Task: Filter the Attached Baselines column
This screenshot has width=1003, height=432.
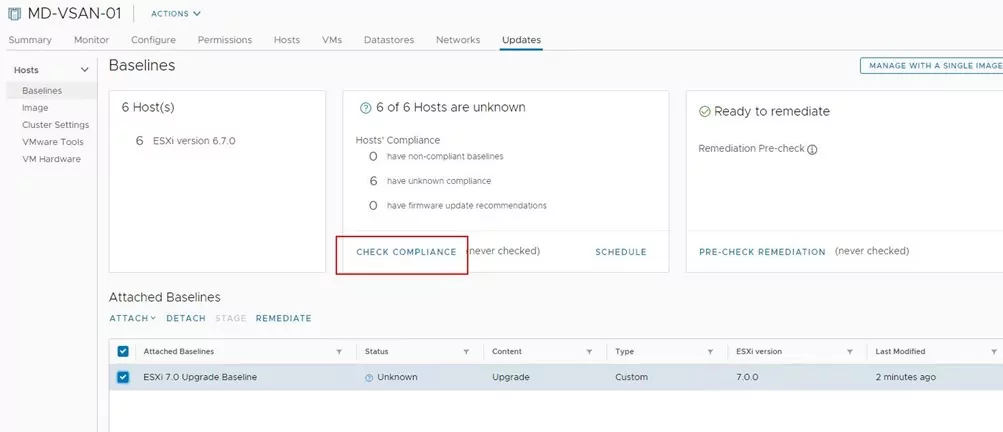Action: coord(339,352)
